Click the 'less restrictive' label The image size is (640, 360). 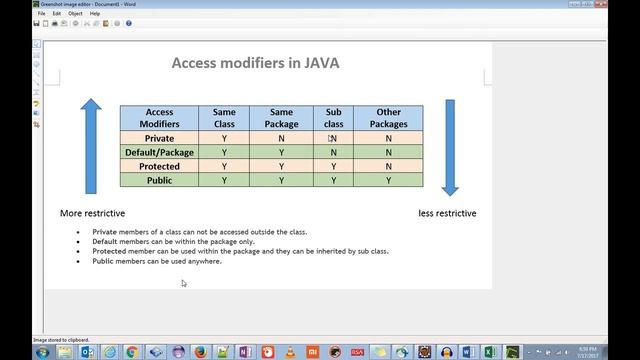pos(447,213)
